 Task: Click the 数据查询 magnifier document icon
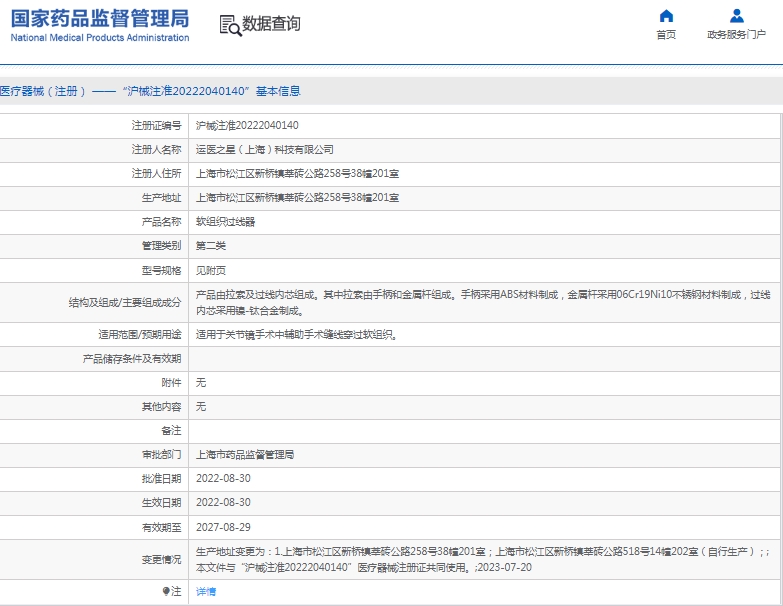click(x=230, y=25)
